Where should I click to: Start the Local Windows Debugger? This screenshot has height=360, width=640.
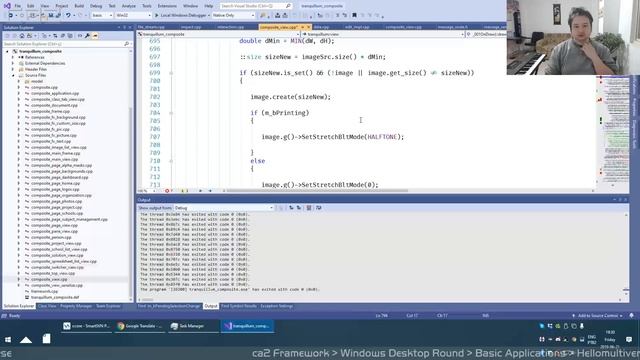[x=182, y=15]
